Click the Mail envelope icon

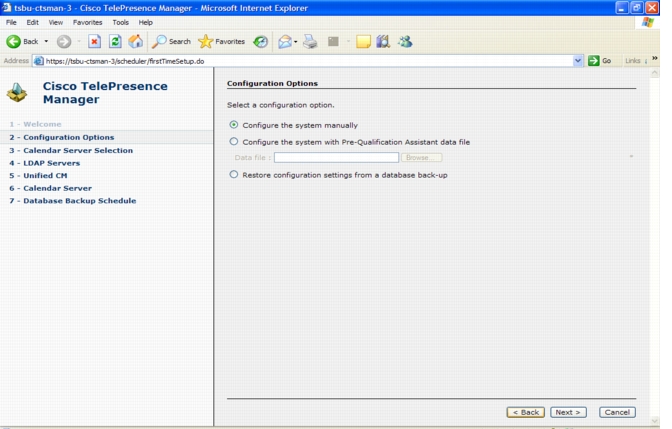285,42
